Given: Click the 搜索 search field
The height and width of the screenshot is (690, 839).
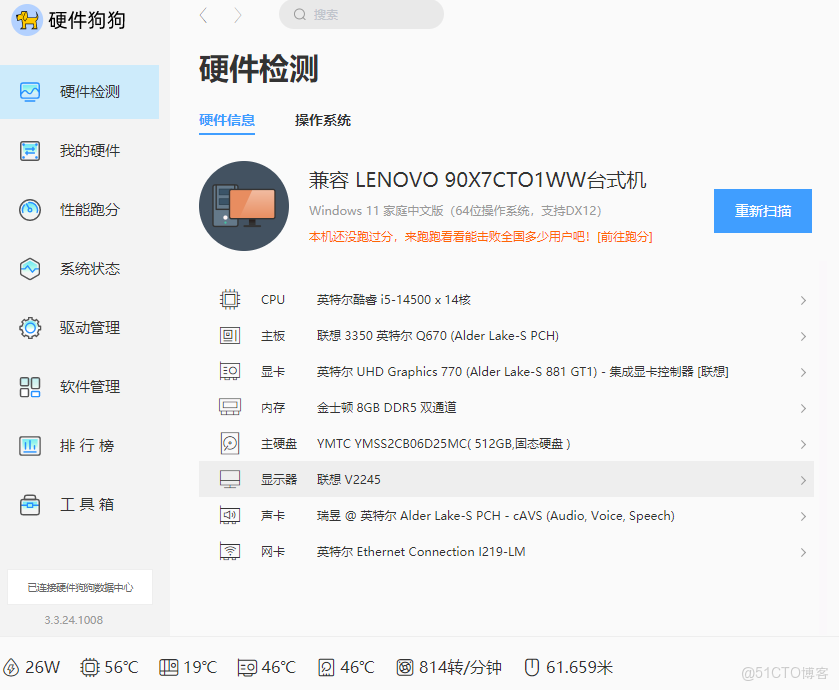Looking at the screenshot, I should coord(360,15).
